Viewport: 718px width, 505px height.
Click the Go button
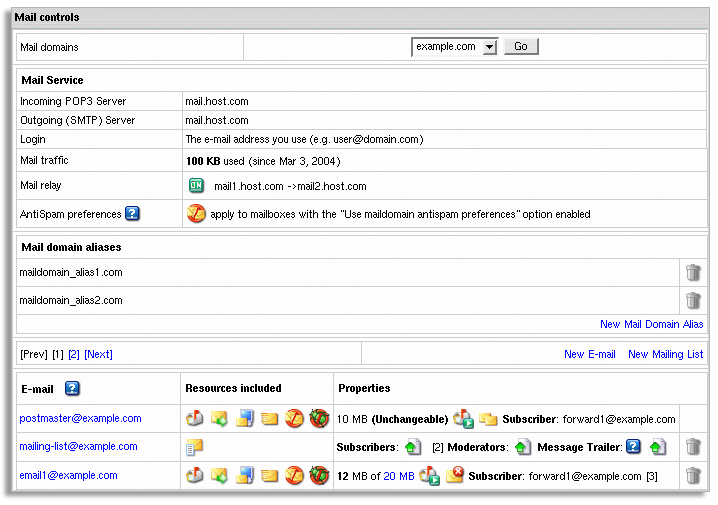coord(521,46)
